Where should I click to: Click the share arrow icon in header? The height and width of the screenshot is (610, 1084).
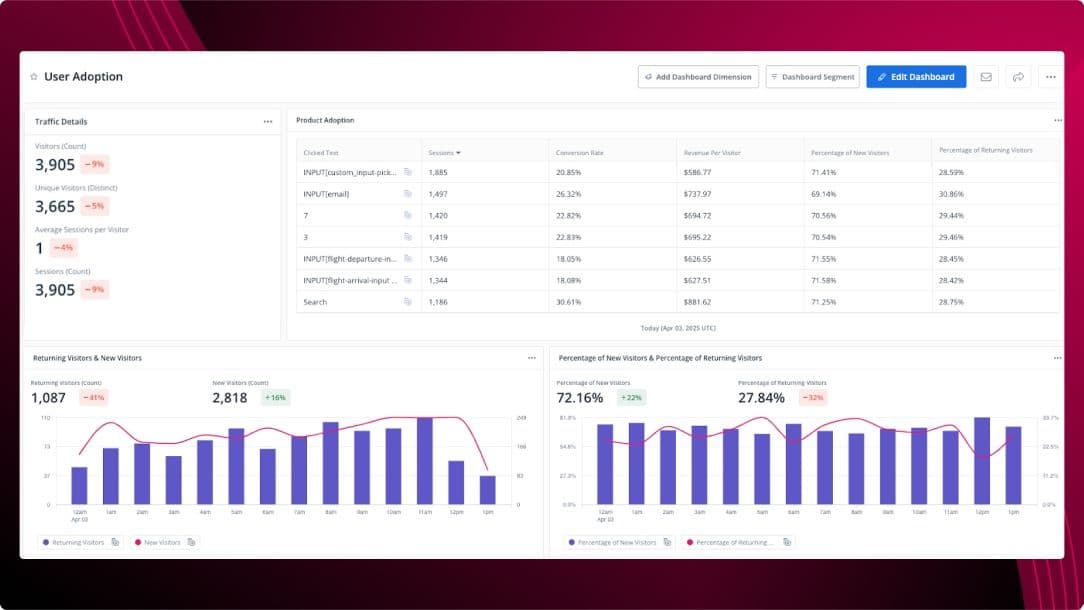[1018, 77]
